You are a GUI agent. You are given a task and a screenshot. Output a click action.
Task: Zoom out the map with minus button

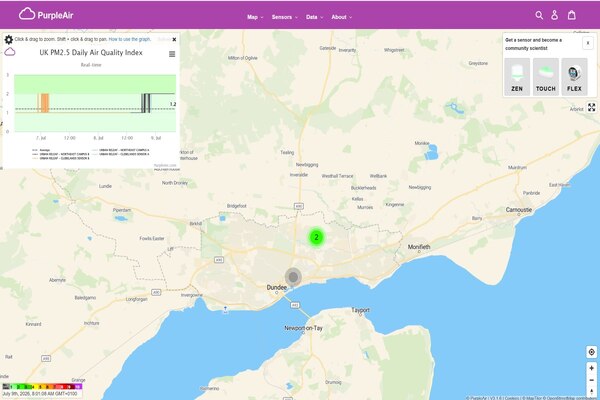tap(592, 380)
